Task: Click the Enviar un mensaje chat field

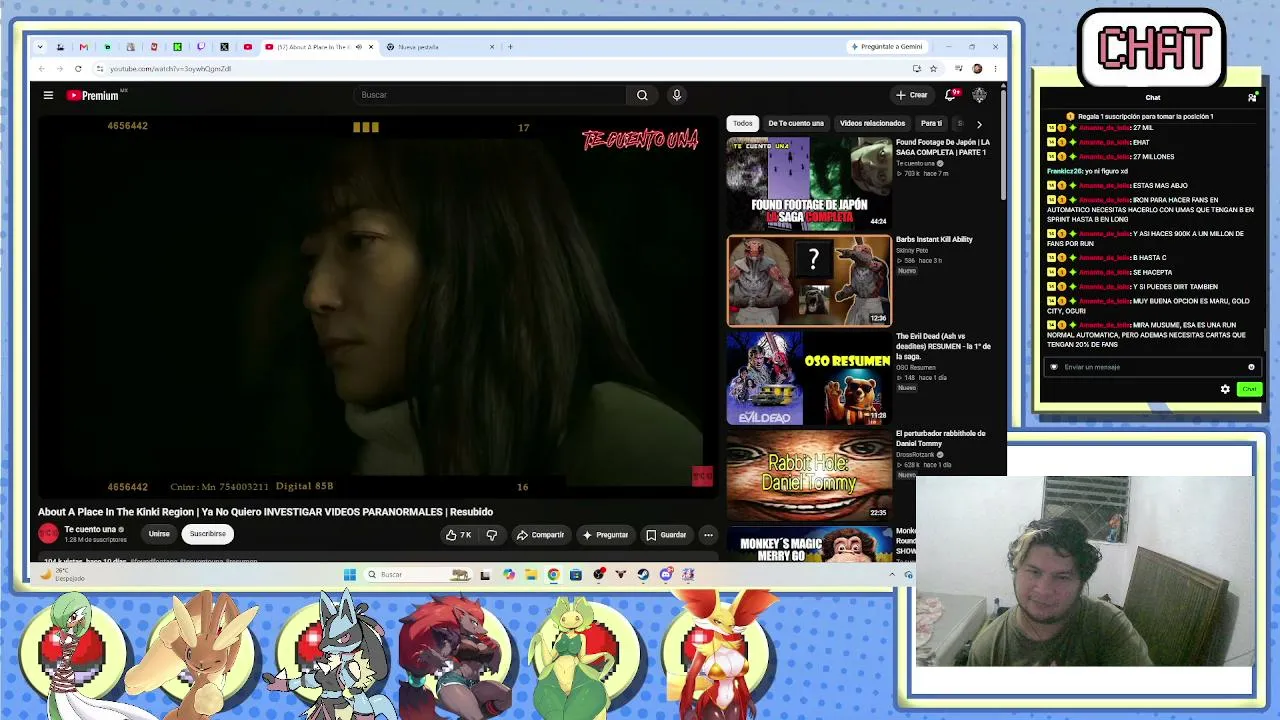Action: [1152, 367]
